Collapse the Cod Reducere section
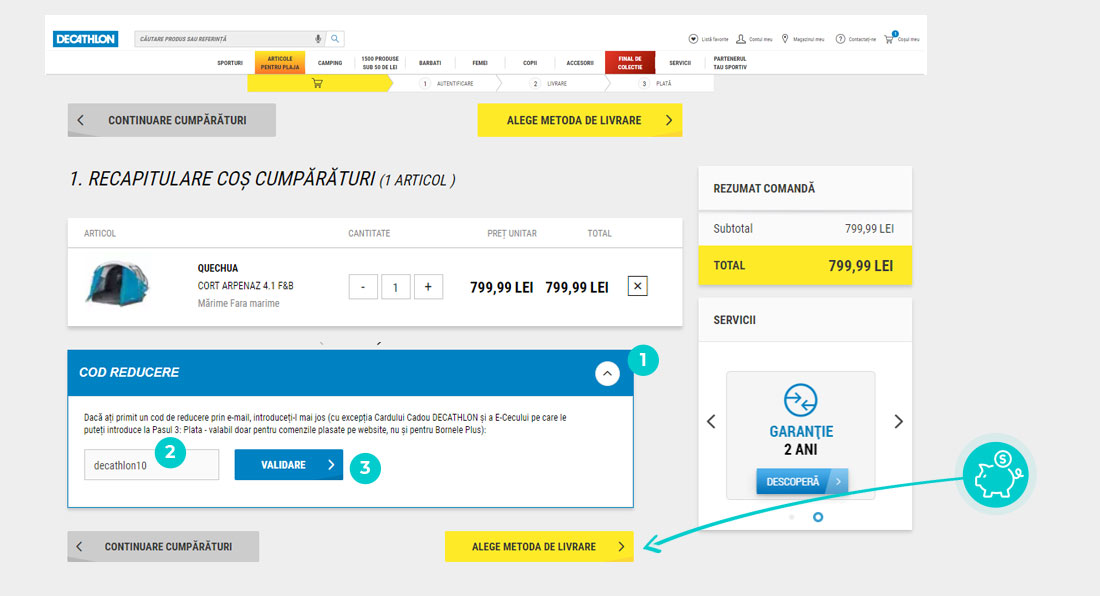1100x596 pixels. [608, 374]
